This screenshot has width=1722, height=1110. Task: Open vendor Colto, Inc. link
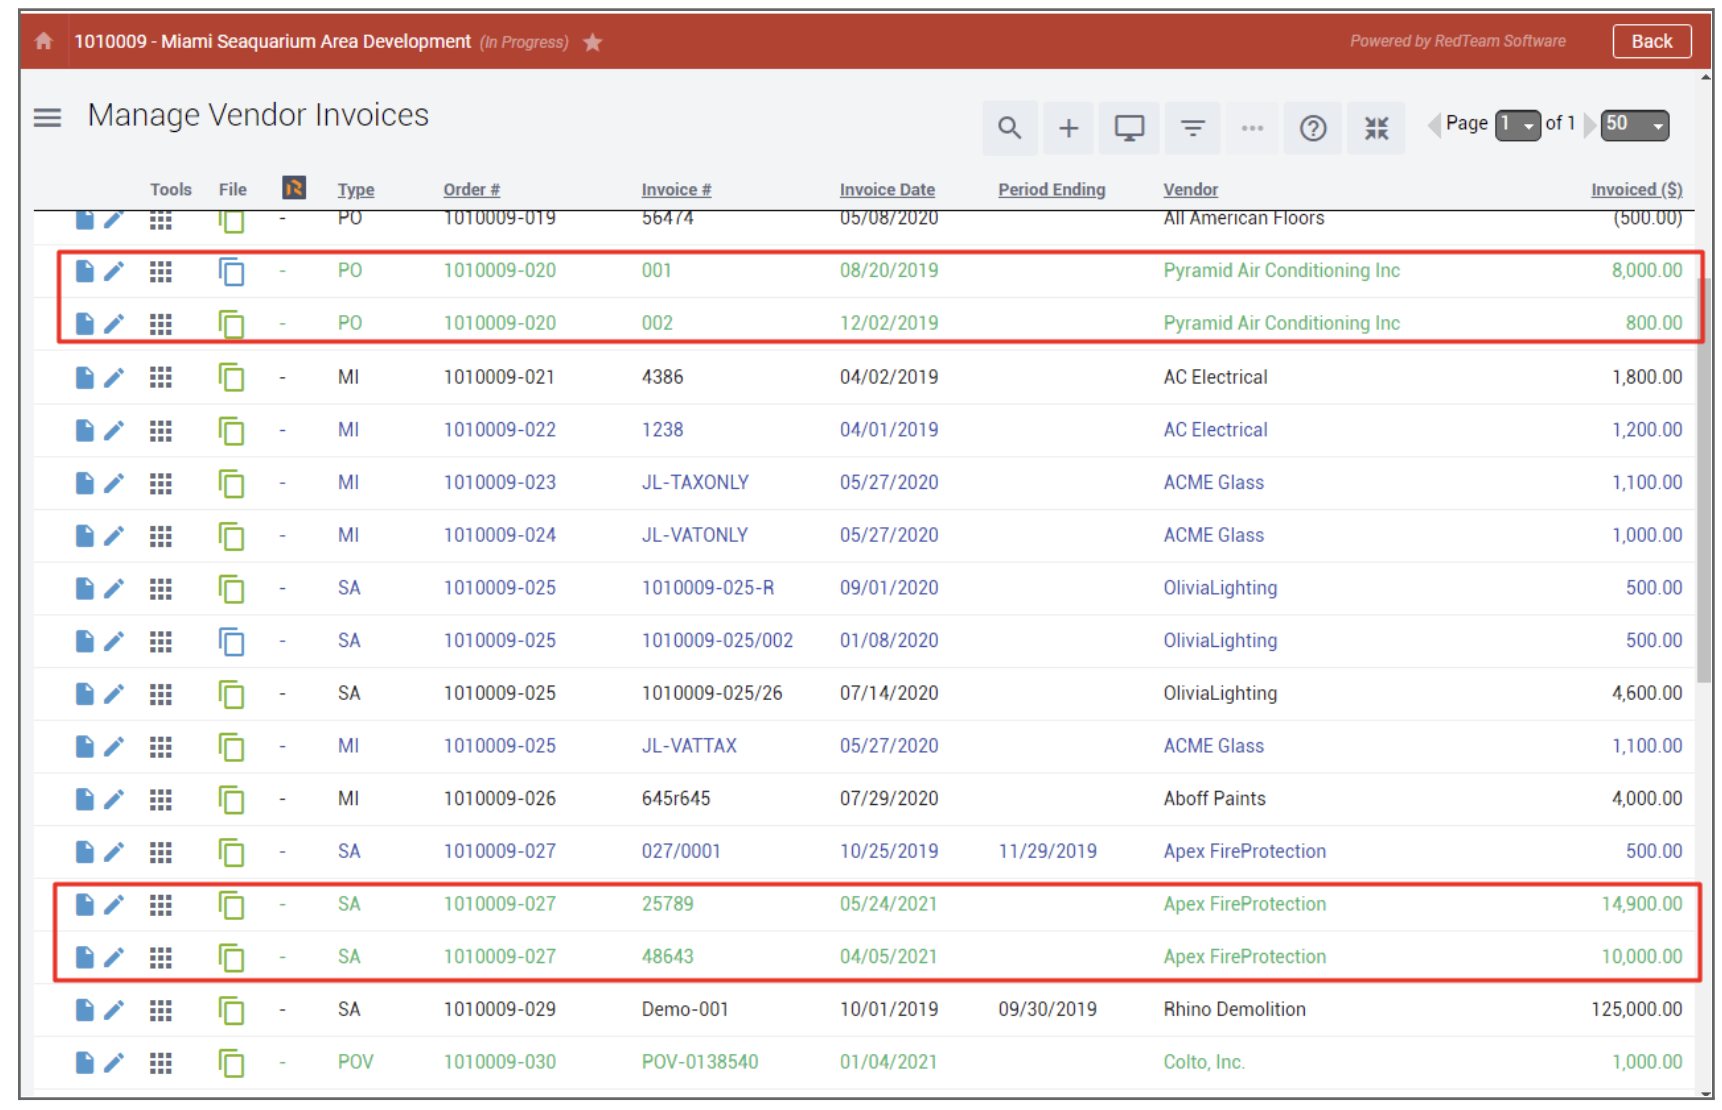[1204, 1063]
